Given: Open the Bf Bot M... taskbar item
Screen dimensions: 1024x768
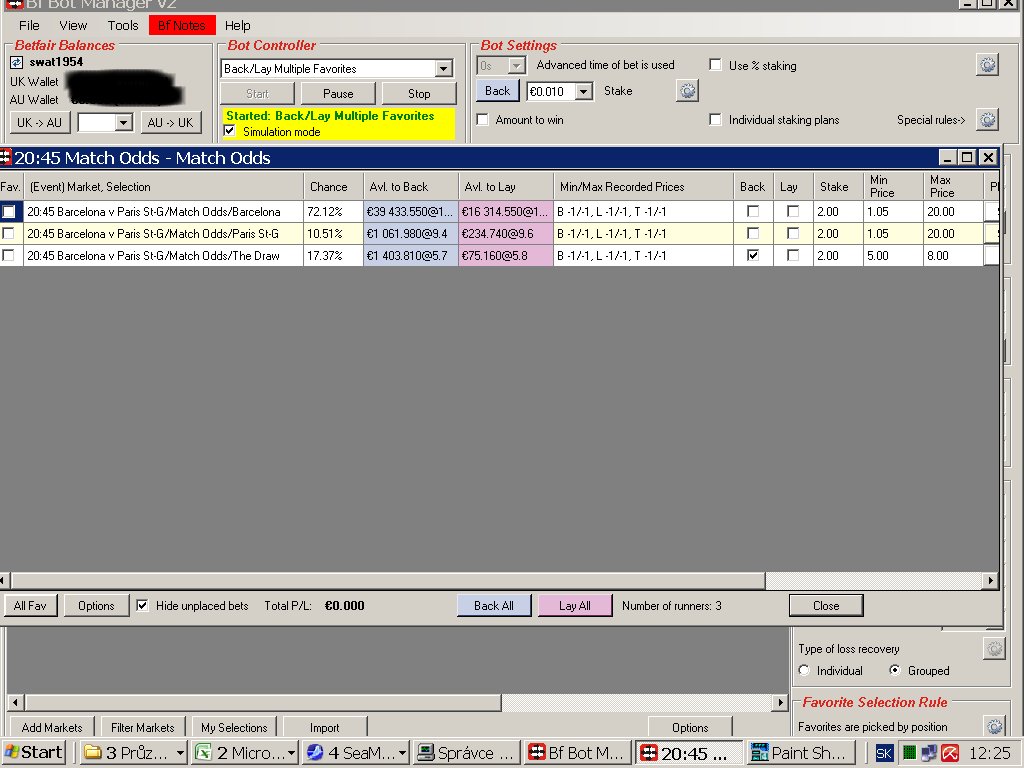Looking at the screenshot, I should (577, 753).
